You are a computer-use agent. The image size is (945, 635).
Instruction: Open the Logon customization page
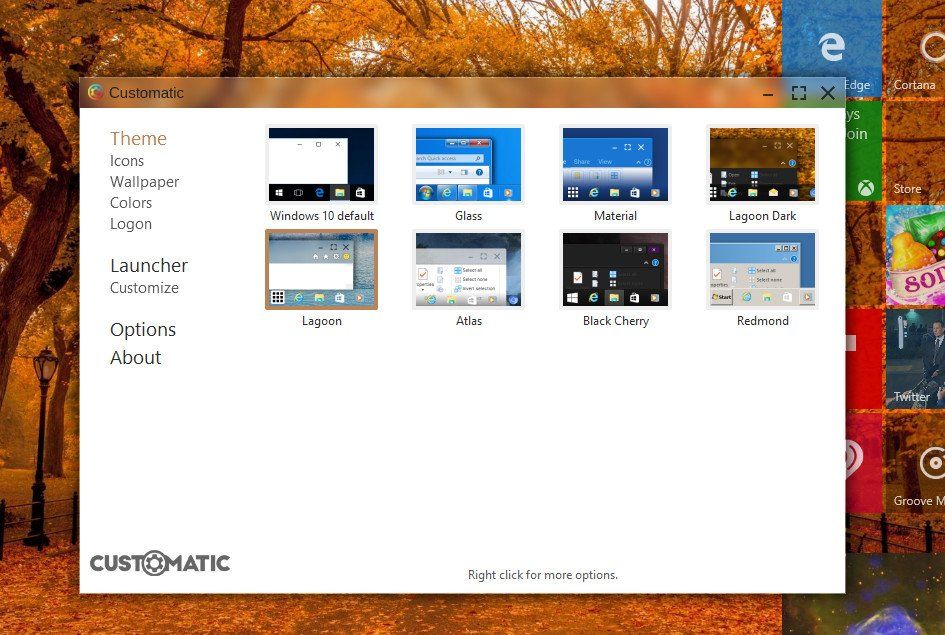tap(130, 223)
